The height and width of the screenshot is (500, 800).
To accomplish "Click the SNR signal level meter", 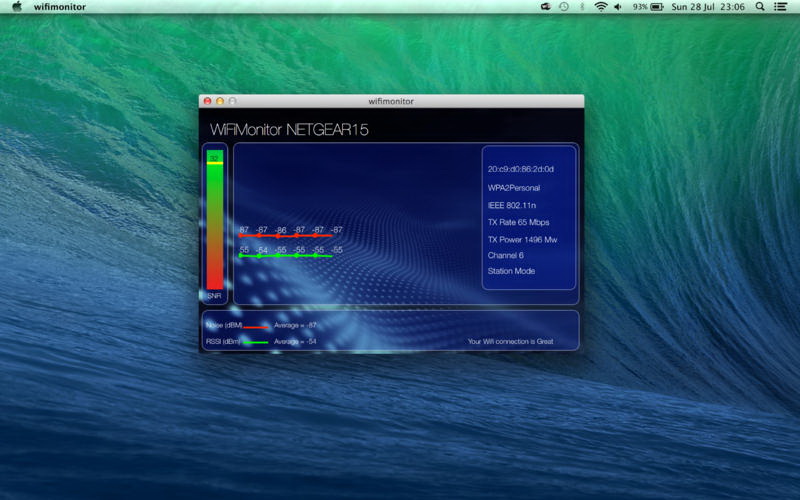I will [x=215, y=220].
